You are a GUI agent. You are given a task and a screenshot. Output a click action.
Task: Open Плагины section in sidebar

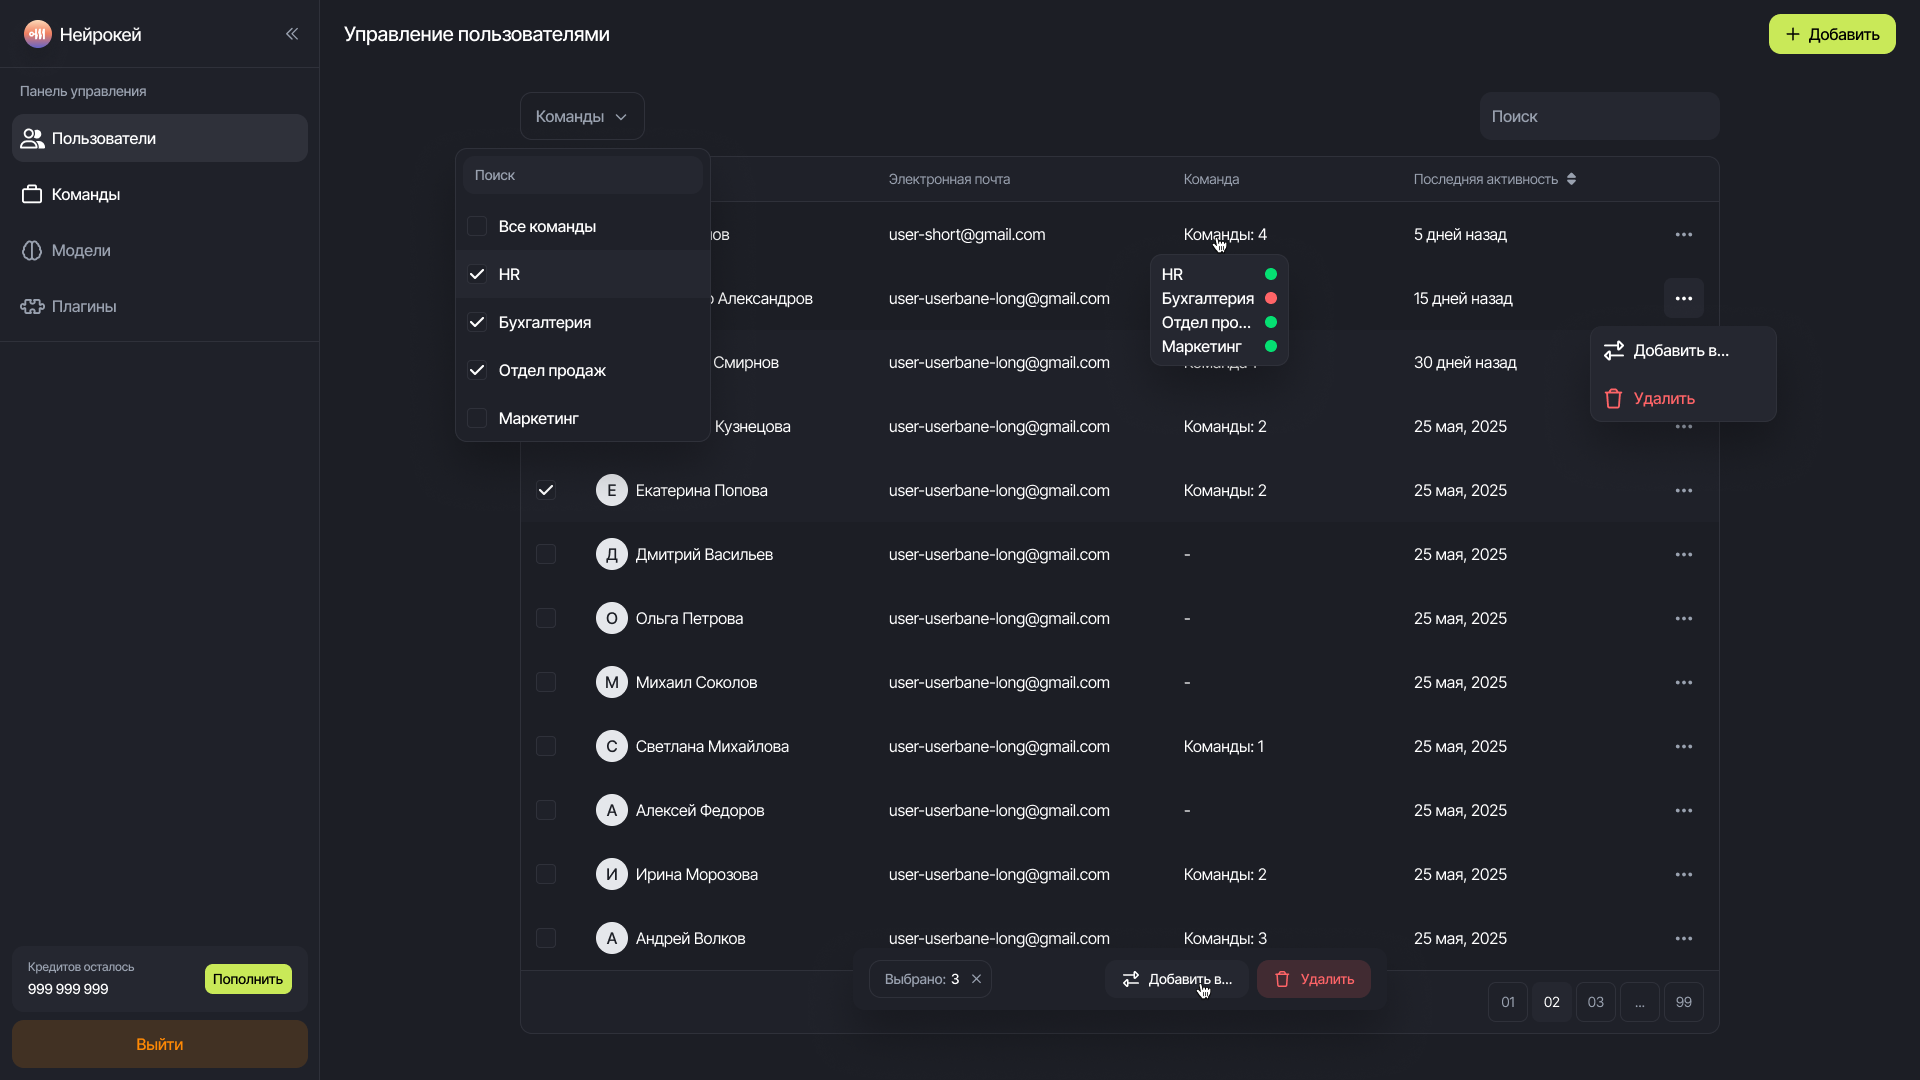tap(84, 306)
